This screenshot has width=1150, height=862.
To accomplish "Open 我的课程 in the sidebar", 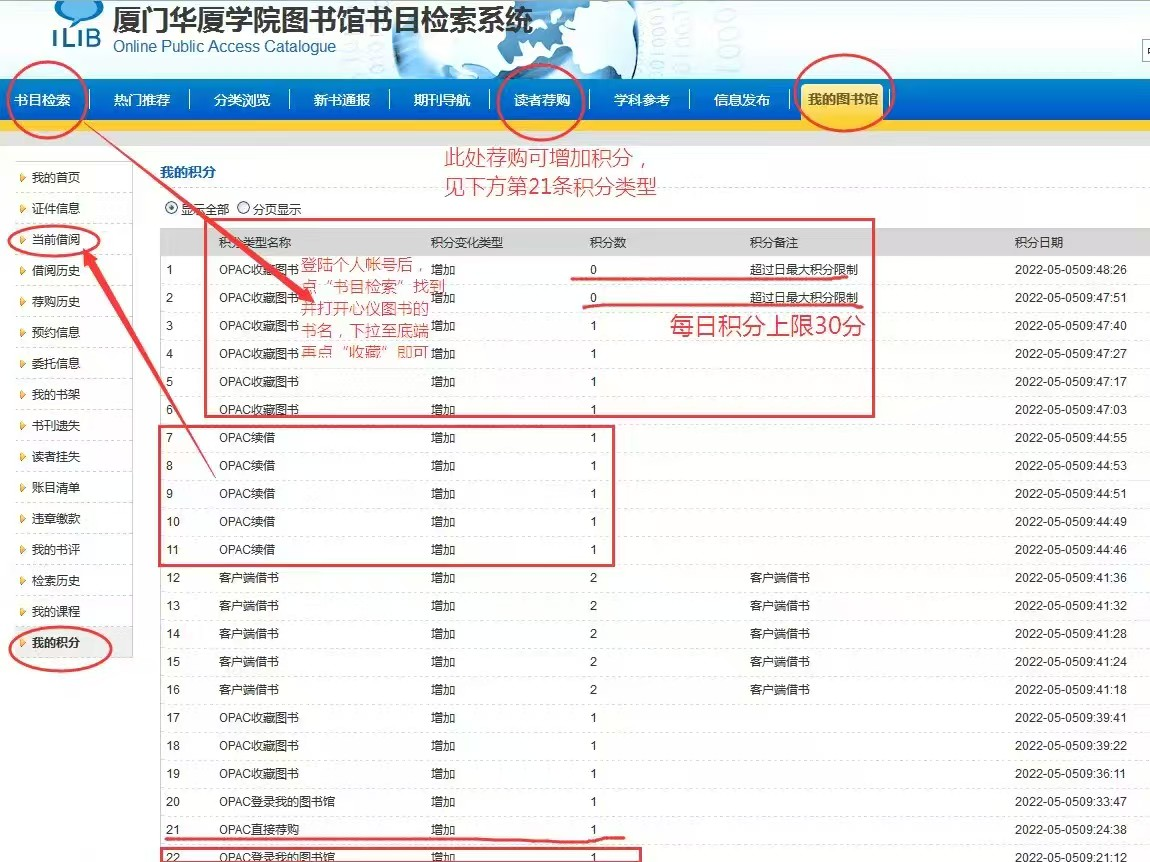I will [x=56, y=611].
